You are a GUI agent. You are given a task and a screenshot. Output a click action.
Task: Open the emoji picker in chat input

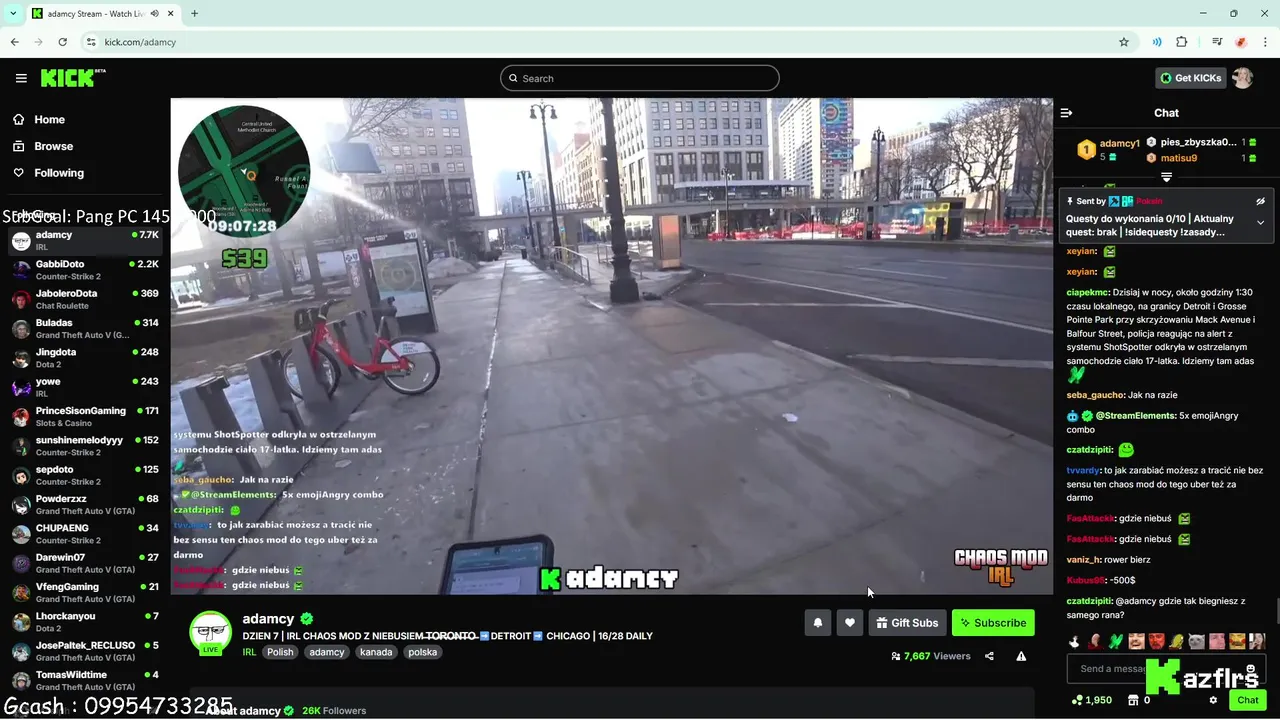coord(1251,668)
